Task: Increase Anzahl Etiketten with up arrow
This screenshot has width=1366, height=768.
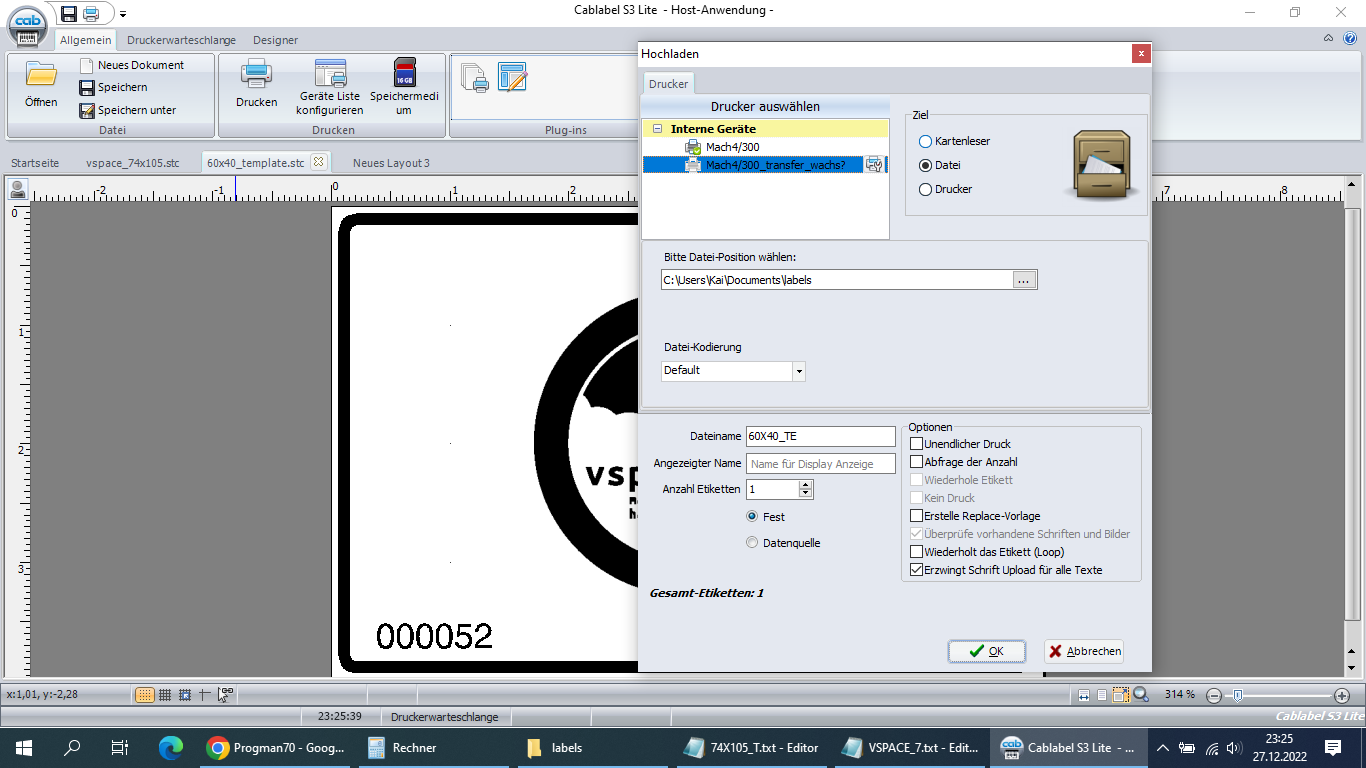Action: pos(805,485)
